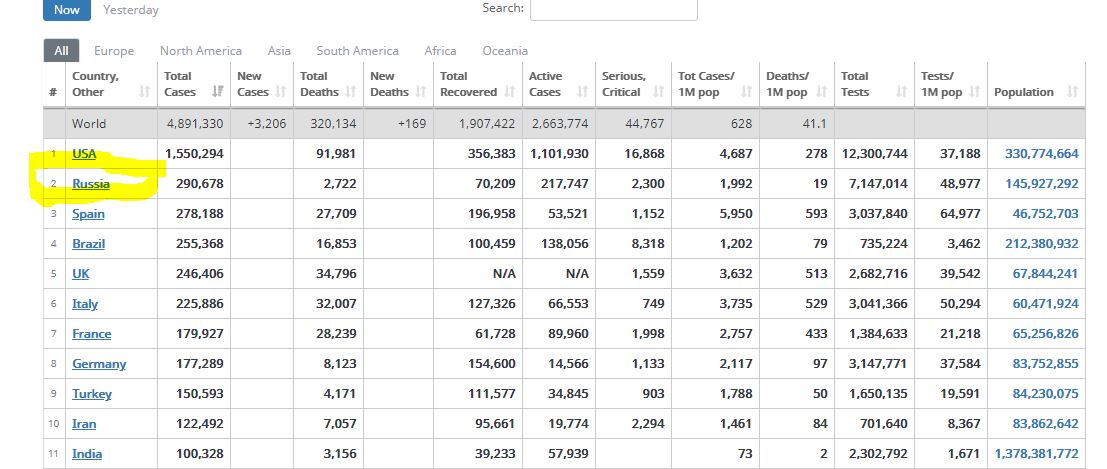This screenshot has height=469, width=1107.
Task: Sort table by Total Cases column icon
Action: click(x=218, y=92)
